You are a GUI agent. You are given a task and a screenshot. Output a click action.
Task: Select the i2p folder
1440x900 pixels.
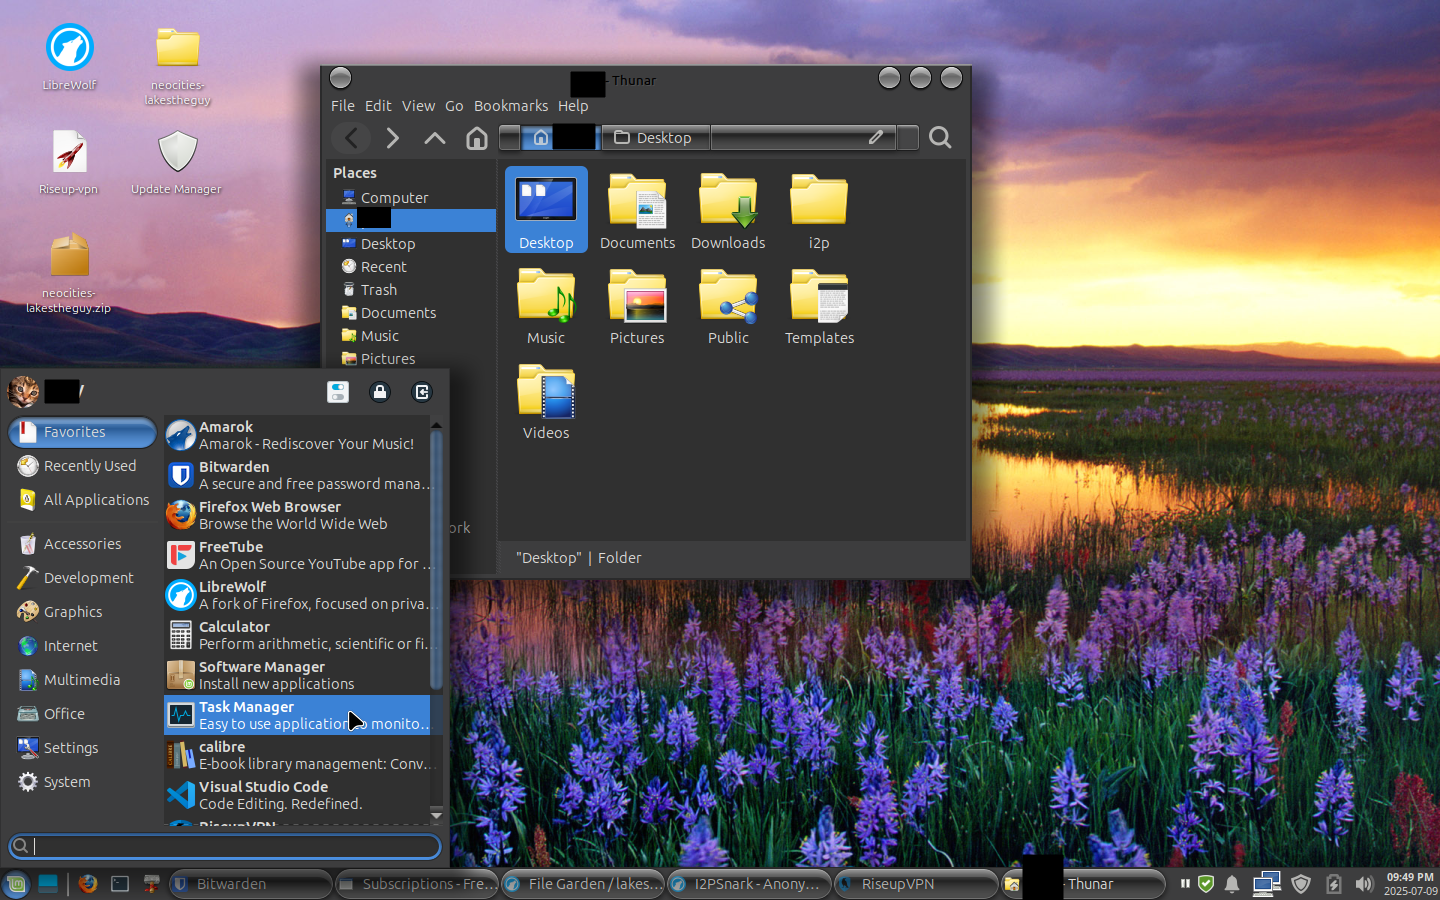[819, 211]
